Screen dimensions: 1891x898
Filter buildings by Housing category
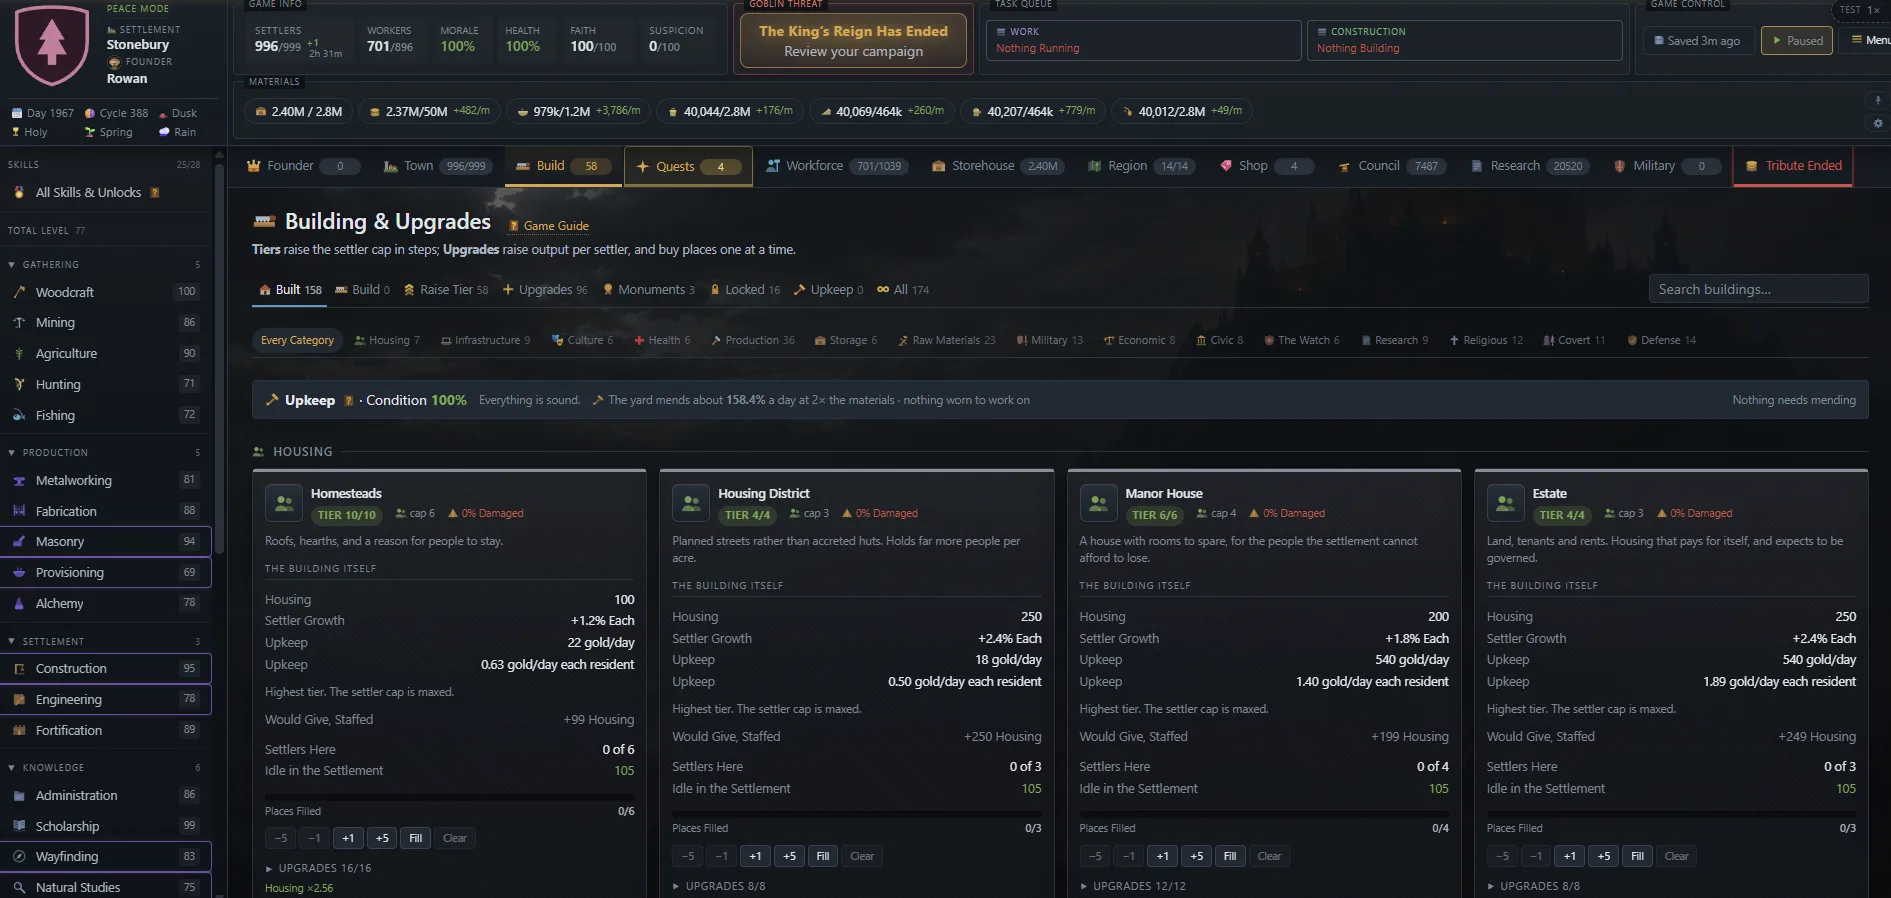pyautogui.click(x=387, y=341)
